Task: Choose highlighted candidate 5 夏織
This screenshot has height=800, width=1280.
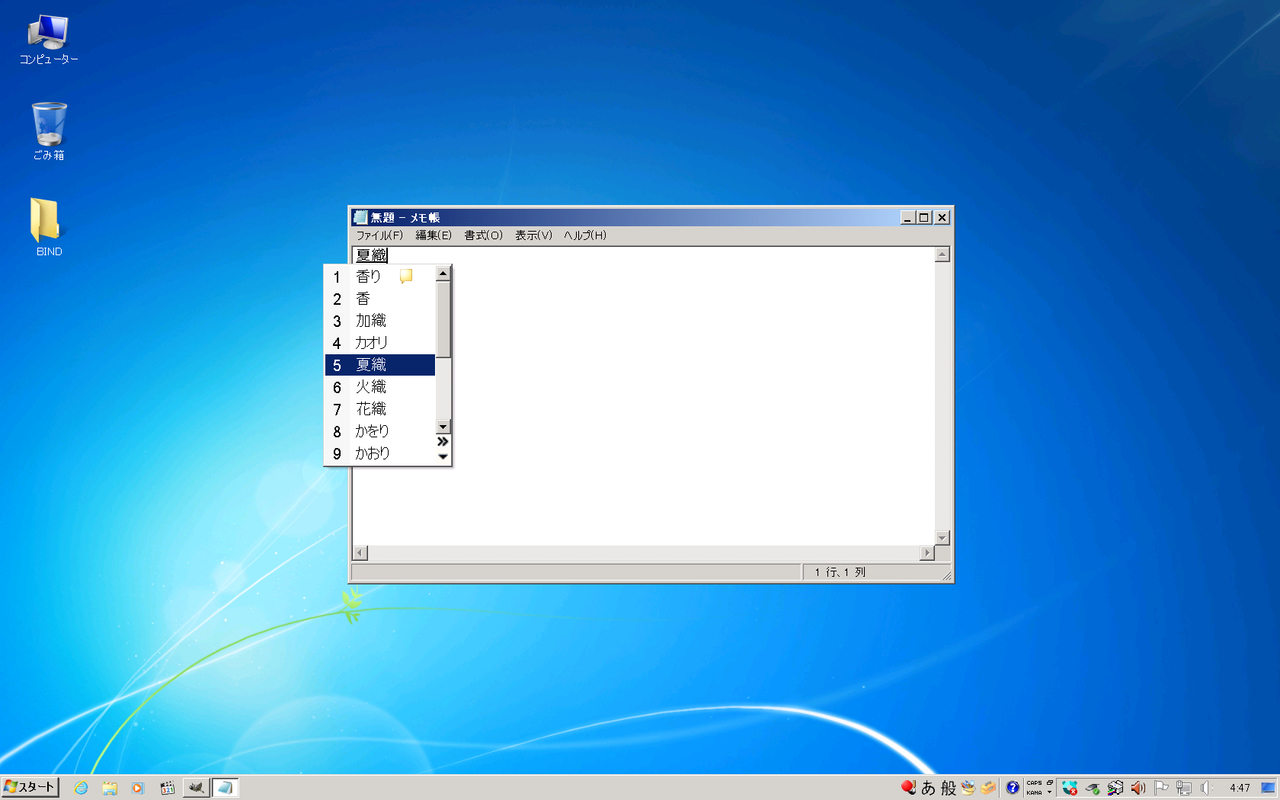Action: 380,365
